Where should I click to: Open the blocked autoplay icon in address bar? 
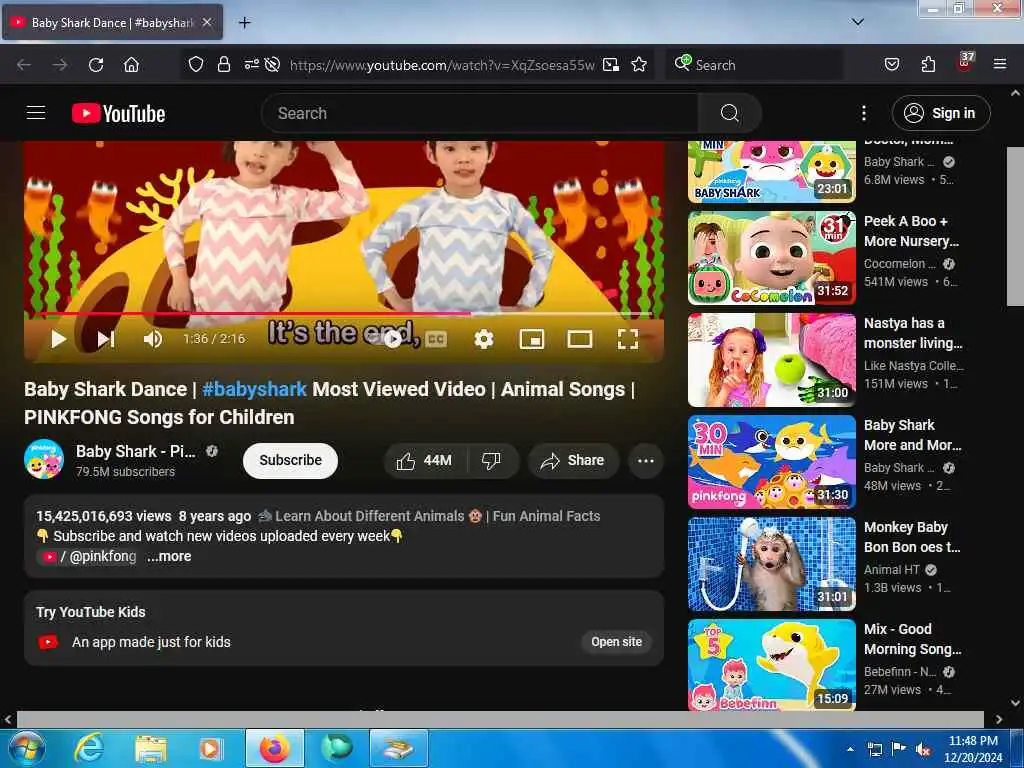[272, 65]
